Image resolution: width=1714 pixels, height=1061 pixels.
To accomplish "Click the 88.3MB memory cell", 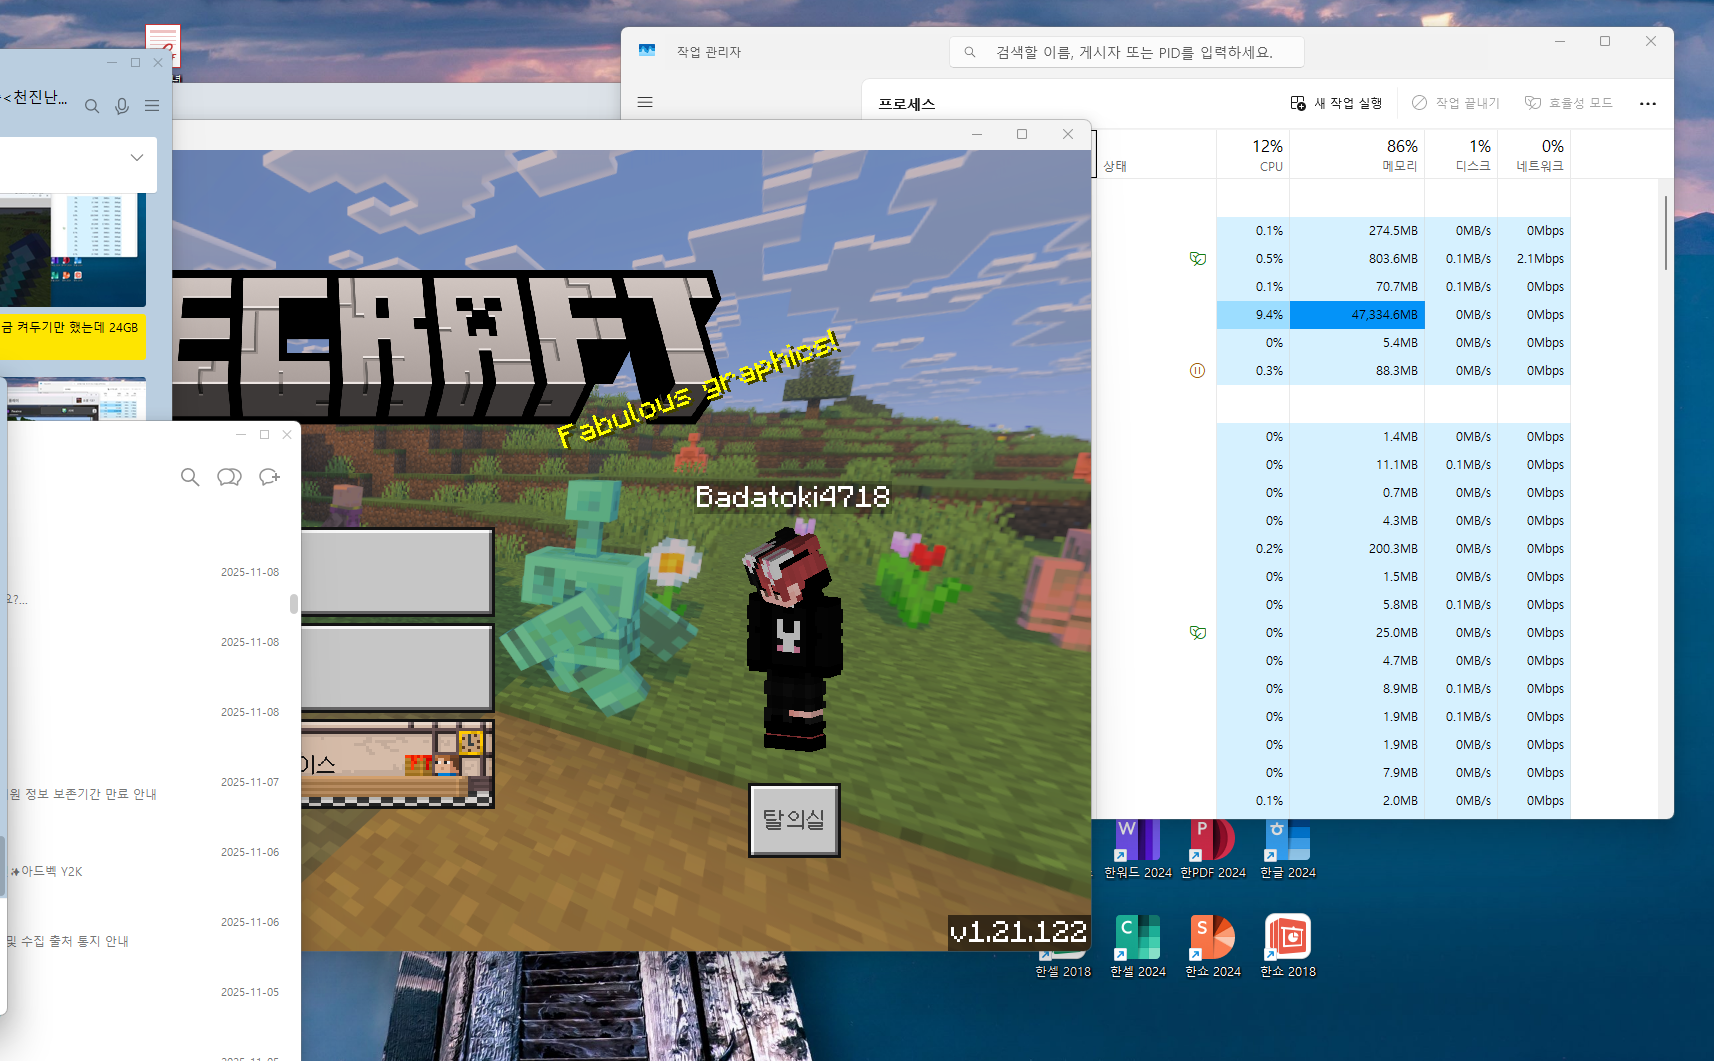I will (x=1357, y=371).
